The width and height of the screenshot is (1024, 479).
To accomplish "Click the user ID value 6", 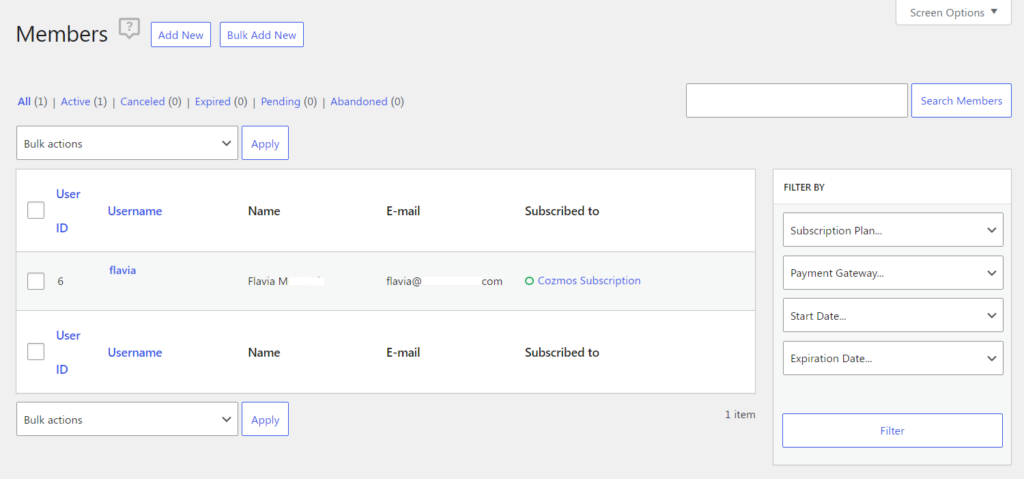I will coord(60,281).
